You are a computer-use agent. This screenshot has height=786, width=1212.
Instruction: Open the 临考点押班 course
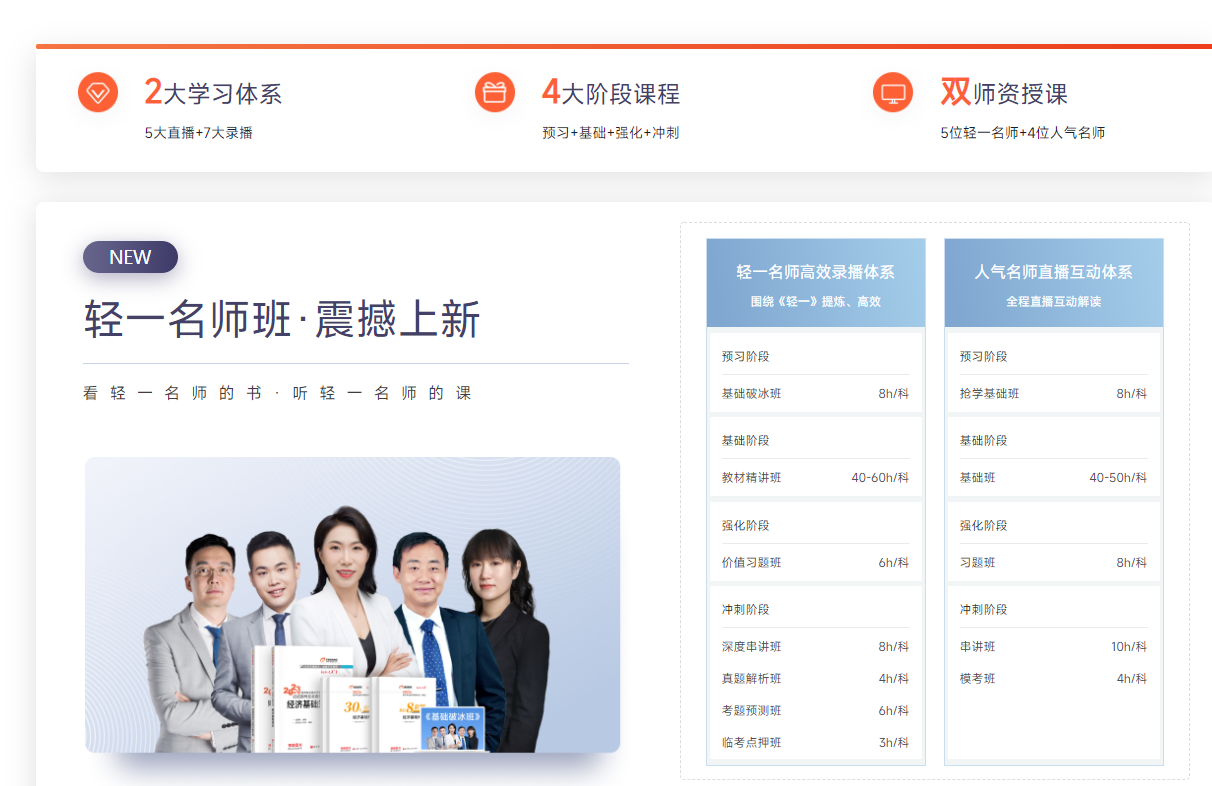tap(815, 743)
